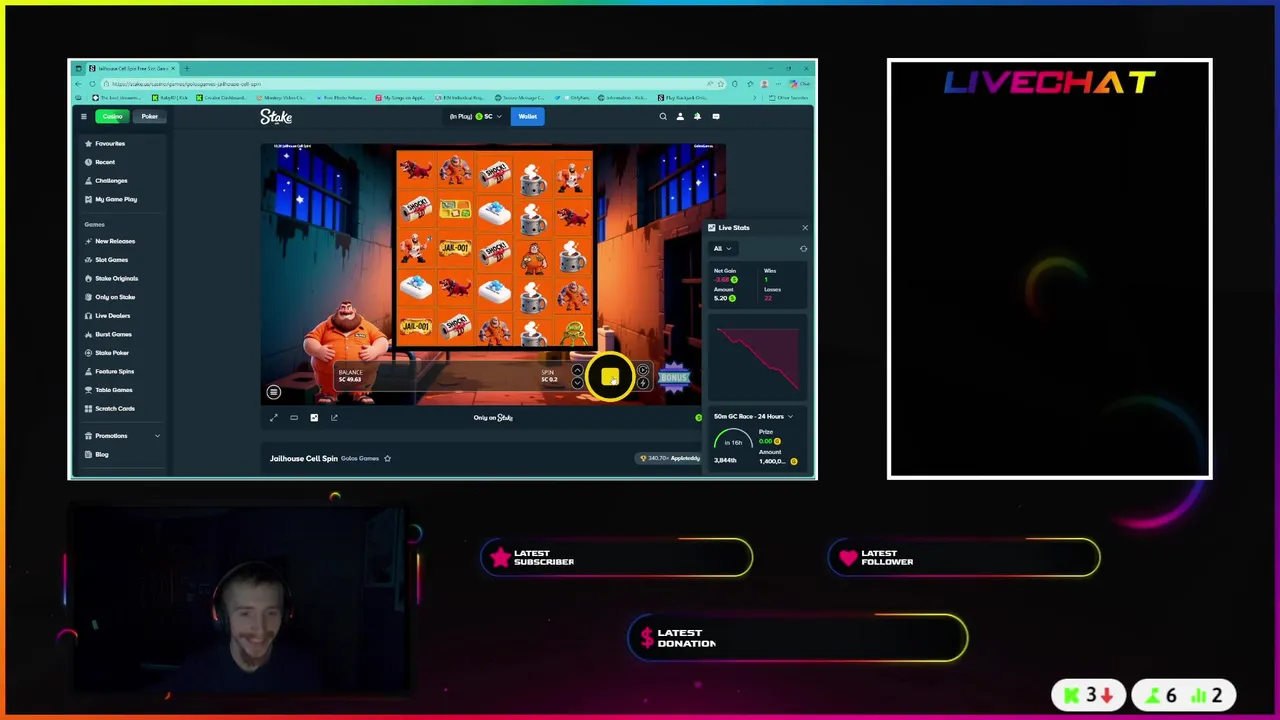Switch to the Casino tab
The image size is (1280, 720).
coord(112,117)
